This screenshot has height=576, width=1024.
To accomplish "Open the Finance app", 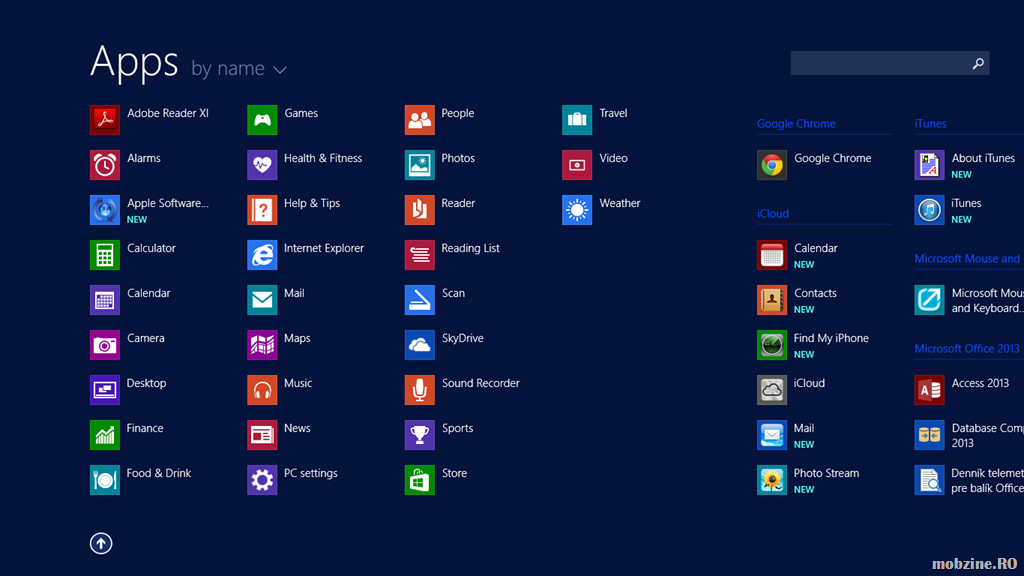I will coord(127,435).
